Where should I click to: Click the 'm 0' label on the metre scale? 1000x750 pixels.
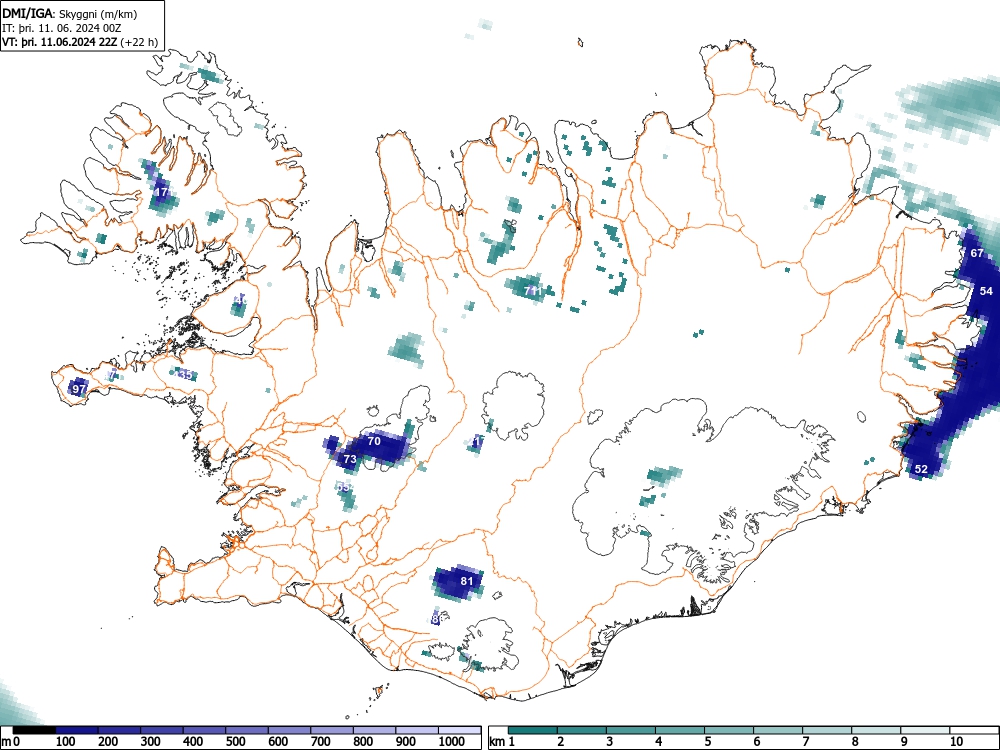click(x=11, y=741)
